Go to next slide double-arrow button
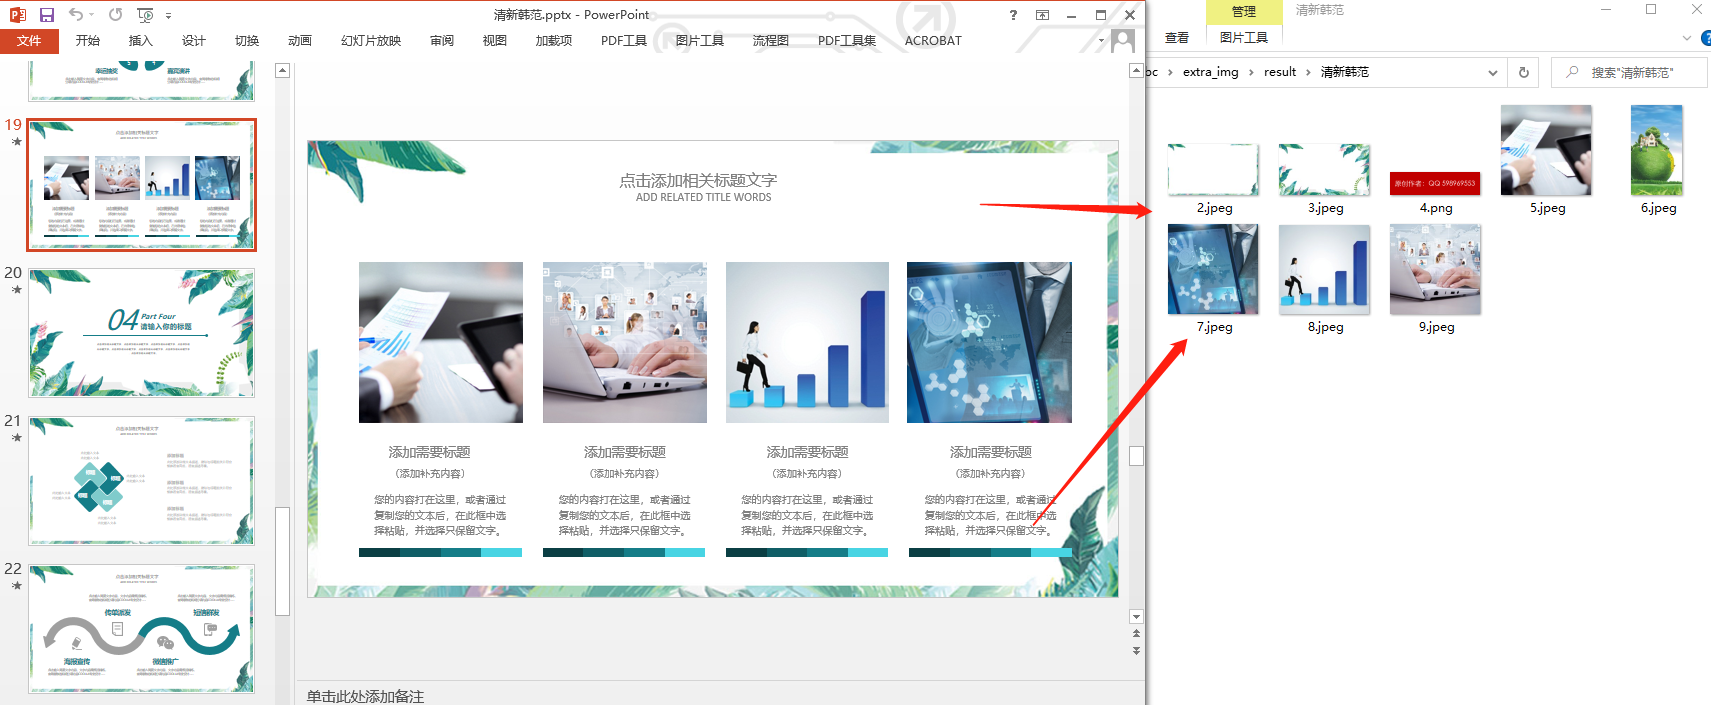 tap(1136, 650)
